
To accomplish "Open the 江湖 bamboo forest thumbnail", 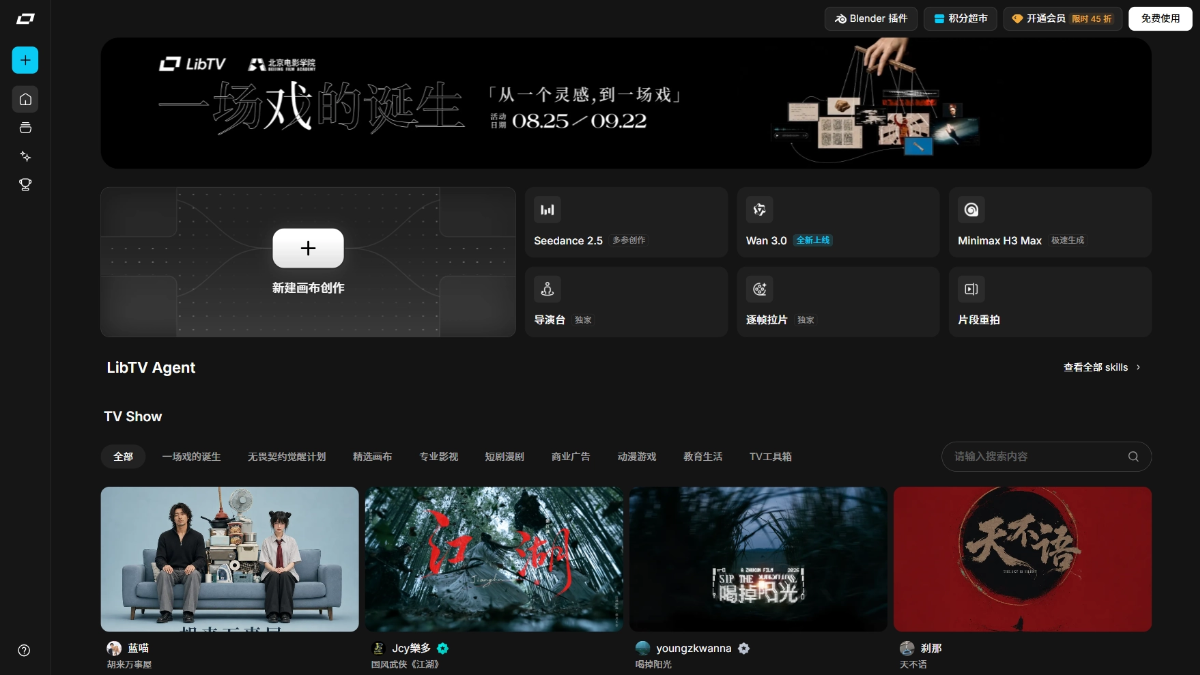I will point(494,559).
